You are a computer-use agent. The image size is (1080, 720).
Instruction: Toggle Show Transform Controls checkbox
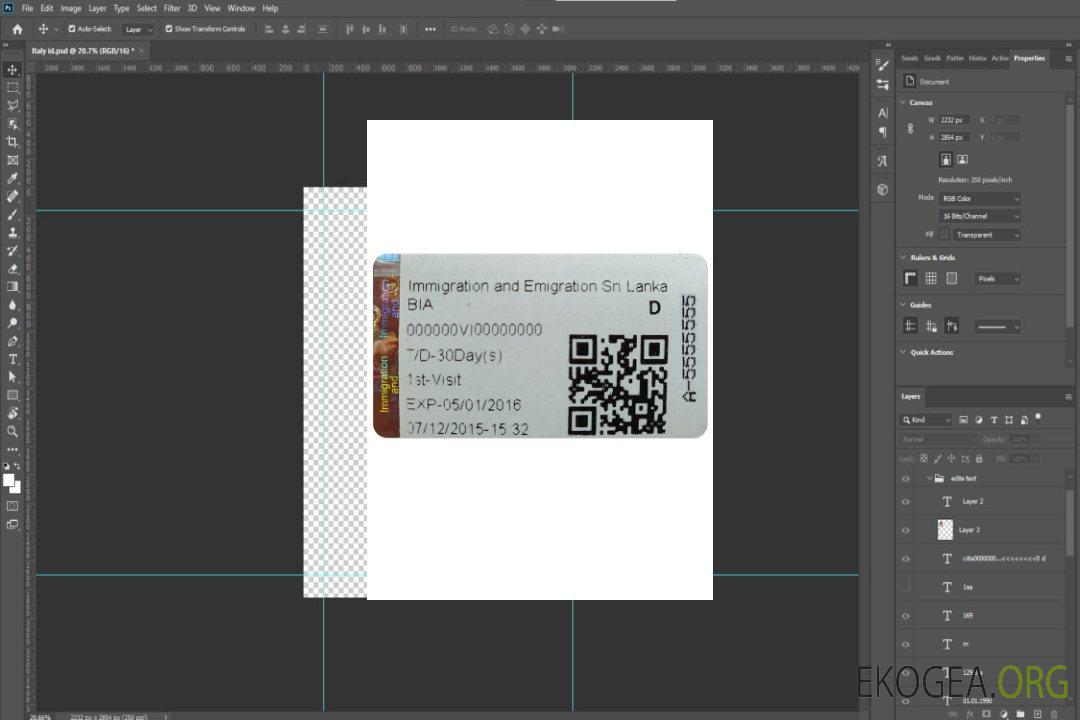pos(169,29)
